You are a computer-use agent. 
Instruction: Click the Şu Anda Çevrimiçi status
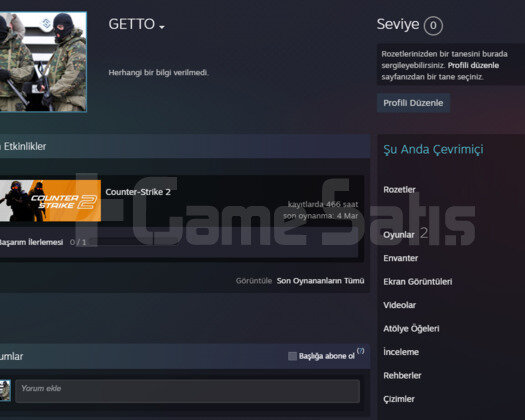[433, 149]
